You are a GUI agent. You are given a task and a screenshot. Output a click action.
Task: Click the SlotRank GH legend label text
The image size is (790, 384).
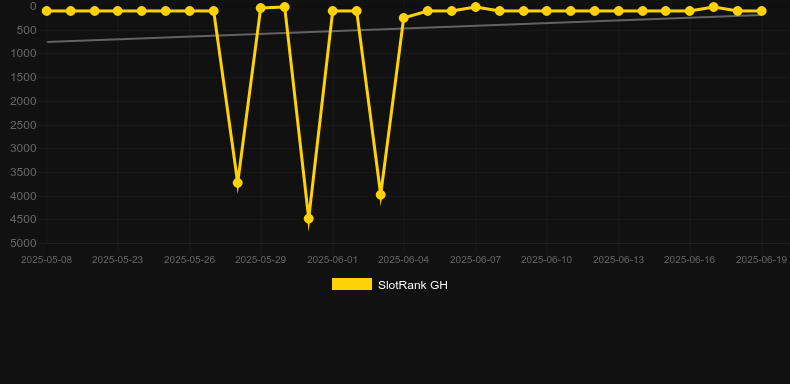pos(413,285)
